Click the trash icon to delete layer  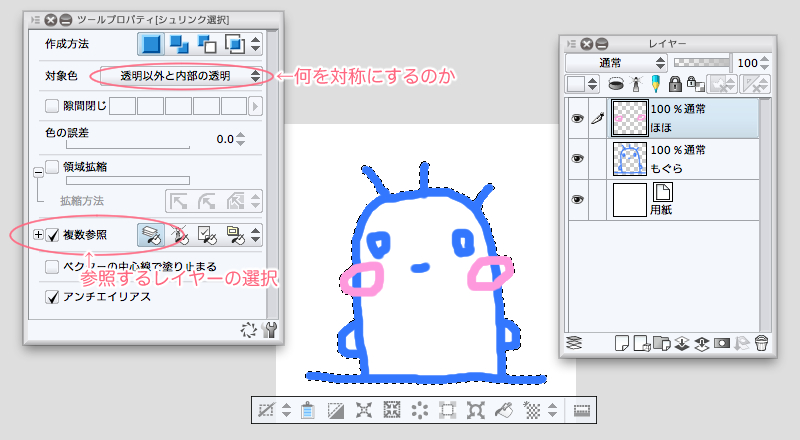(x=760, y=343)
